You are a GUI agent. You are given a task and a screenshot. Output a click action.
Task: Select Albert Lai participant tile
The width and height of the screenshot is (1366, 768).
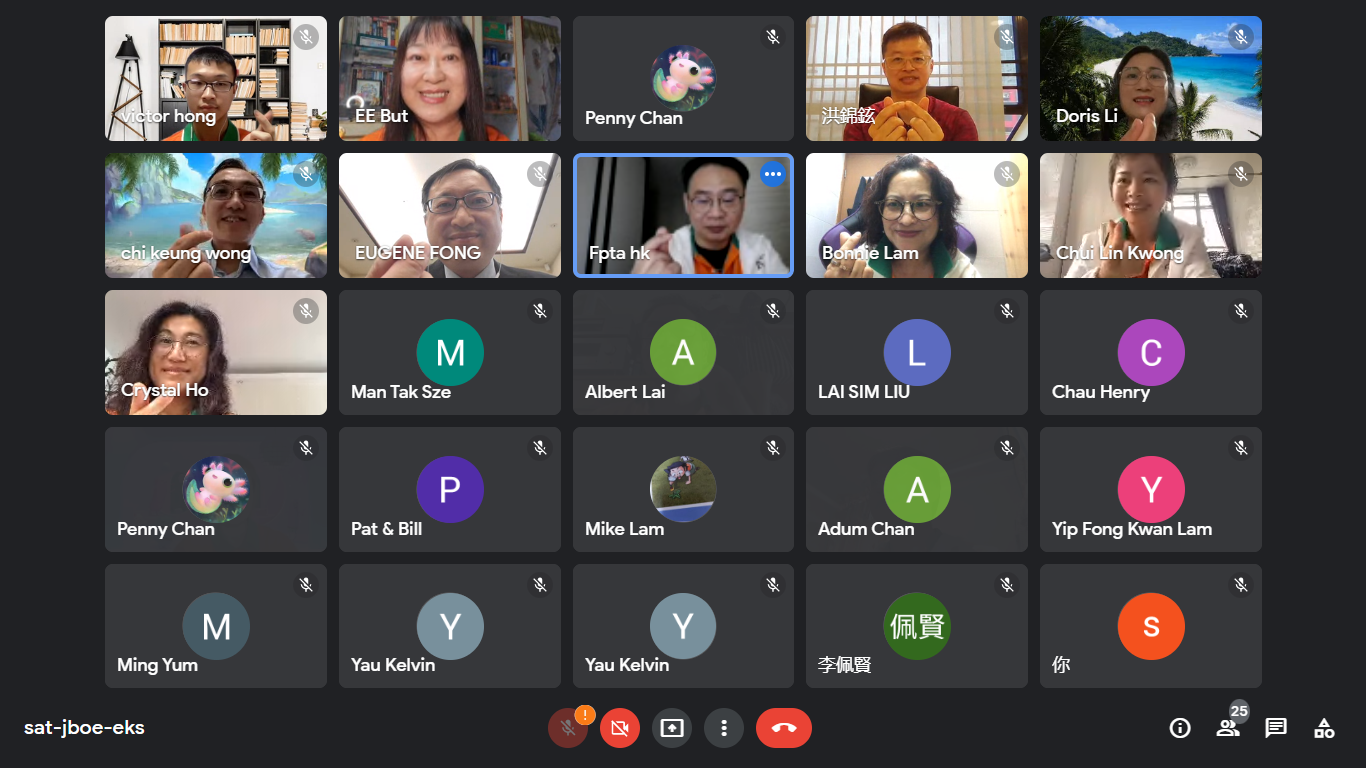(683, 352)
